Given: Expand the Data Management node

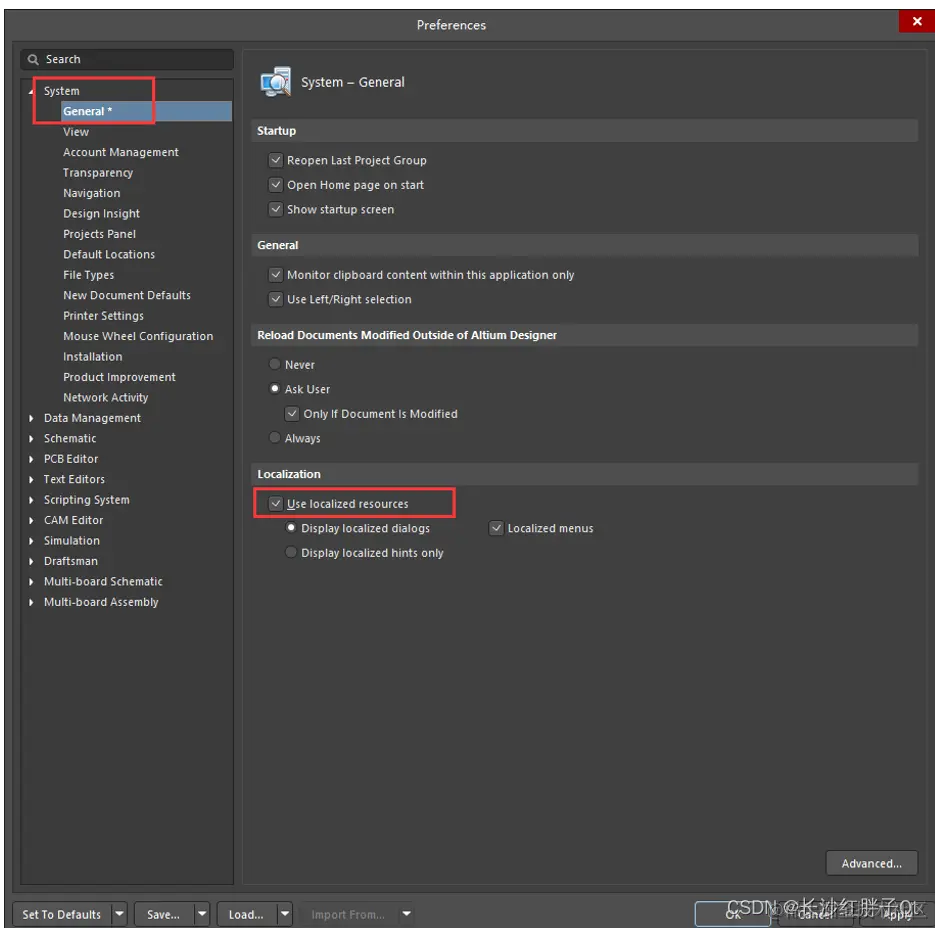Looking at the screenshot, I should tap(31, 419).
